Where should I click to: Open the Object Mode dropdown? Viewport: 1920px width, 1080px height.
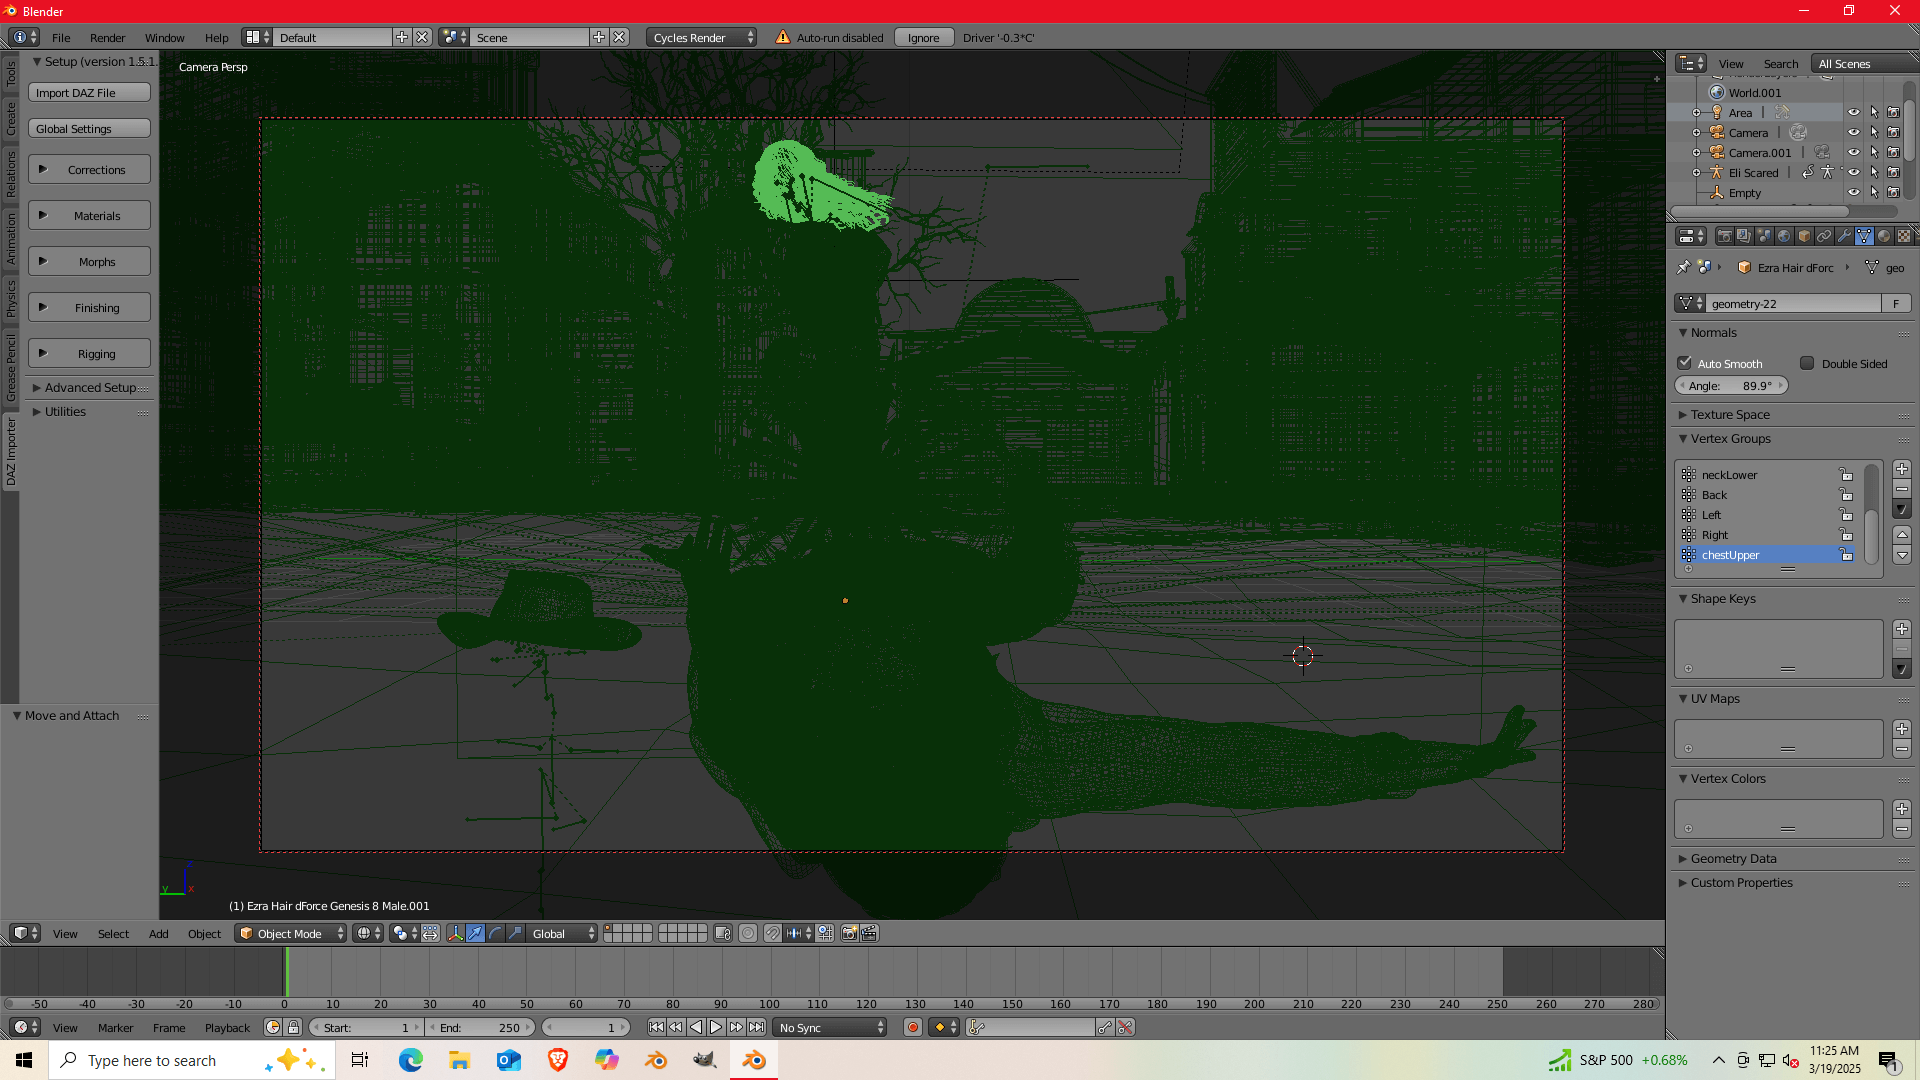(x=291, y=933)
